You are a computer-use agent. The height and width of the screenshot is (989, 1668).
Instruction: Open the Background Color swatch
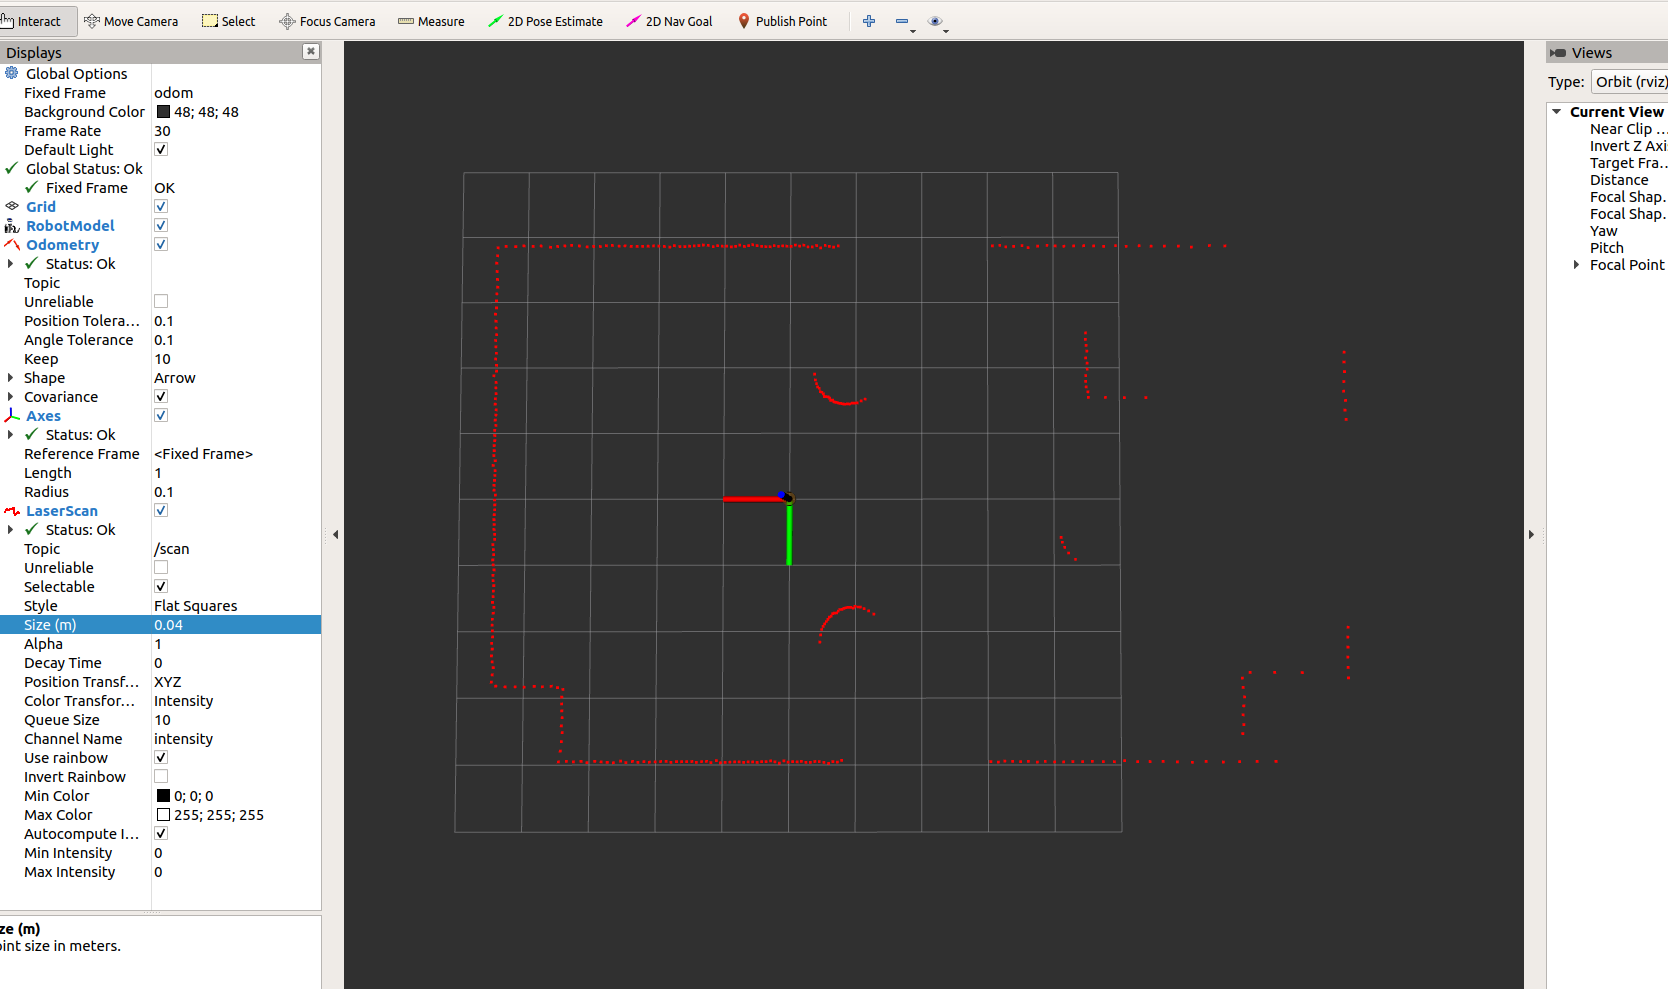163,111
